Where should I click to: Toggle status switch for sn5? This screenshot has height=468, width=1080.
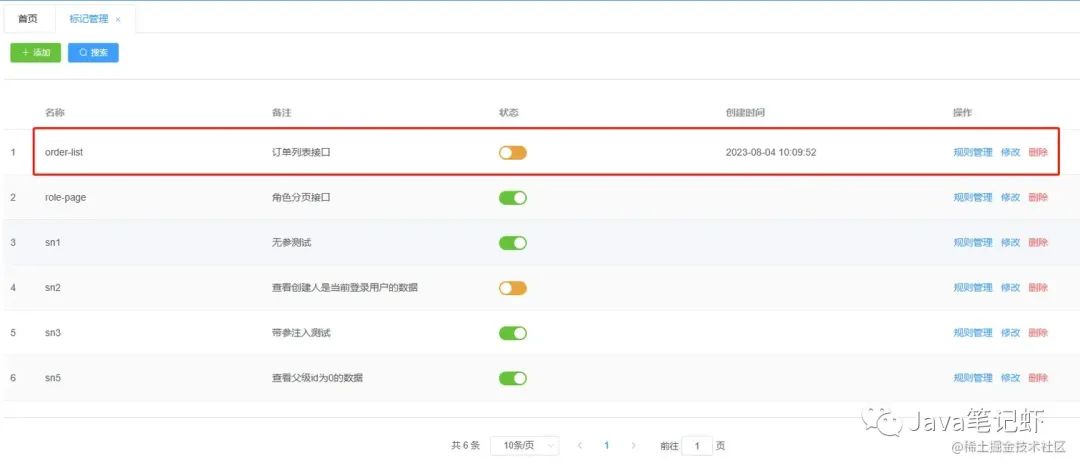coord(512,378)
